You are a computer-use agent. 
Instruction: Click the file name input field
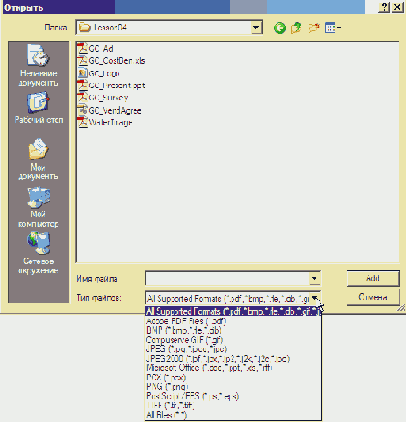coord(228,278)
